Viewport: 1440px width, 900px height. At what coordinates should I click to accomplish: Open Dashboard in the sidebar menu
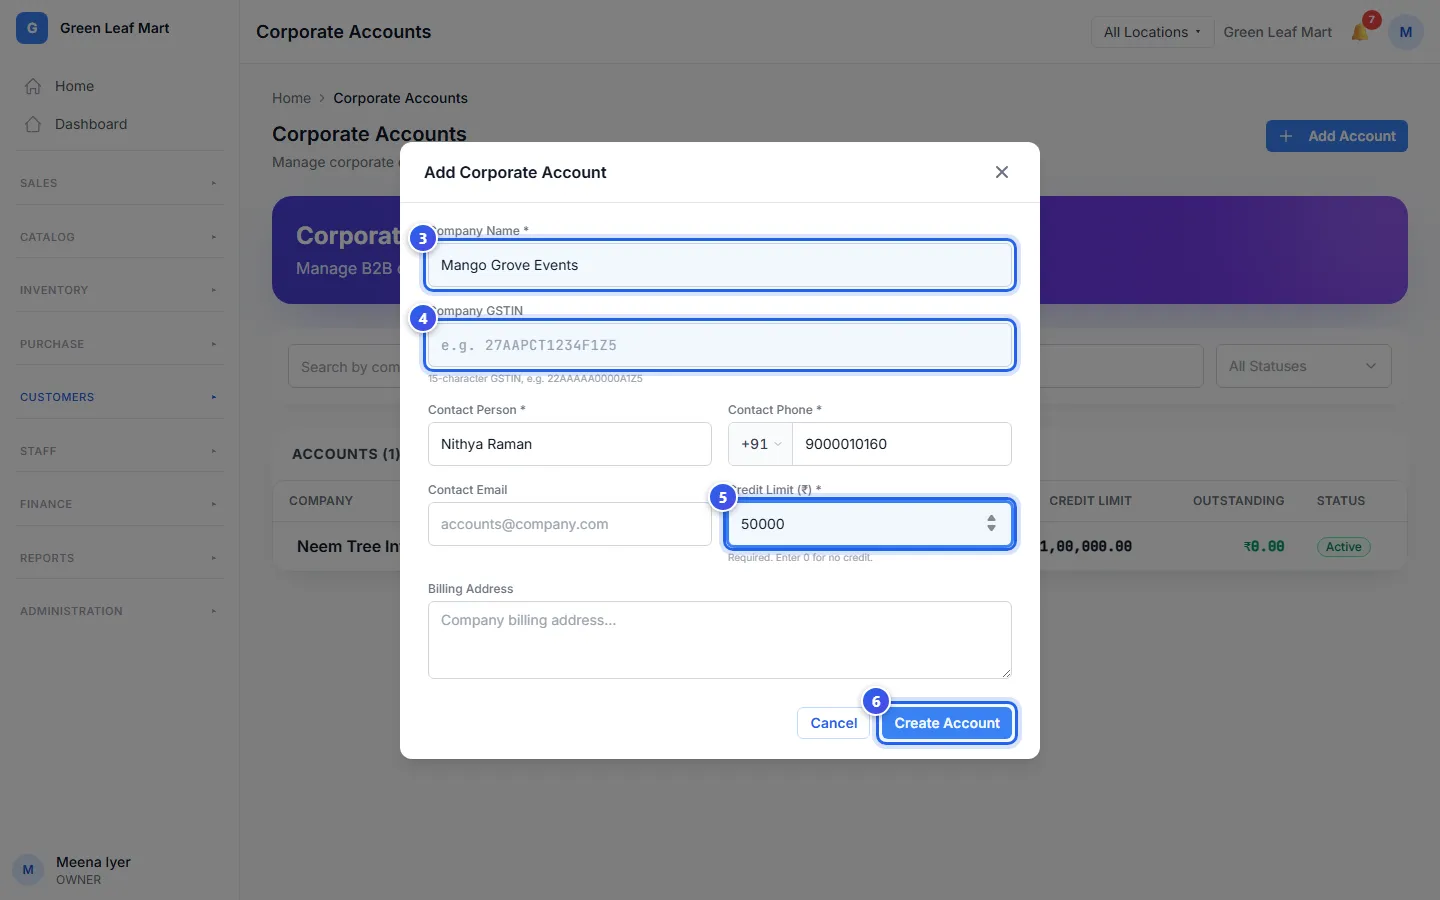click(x=120, y=124)
